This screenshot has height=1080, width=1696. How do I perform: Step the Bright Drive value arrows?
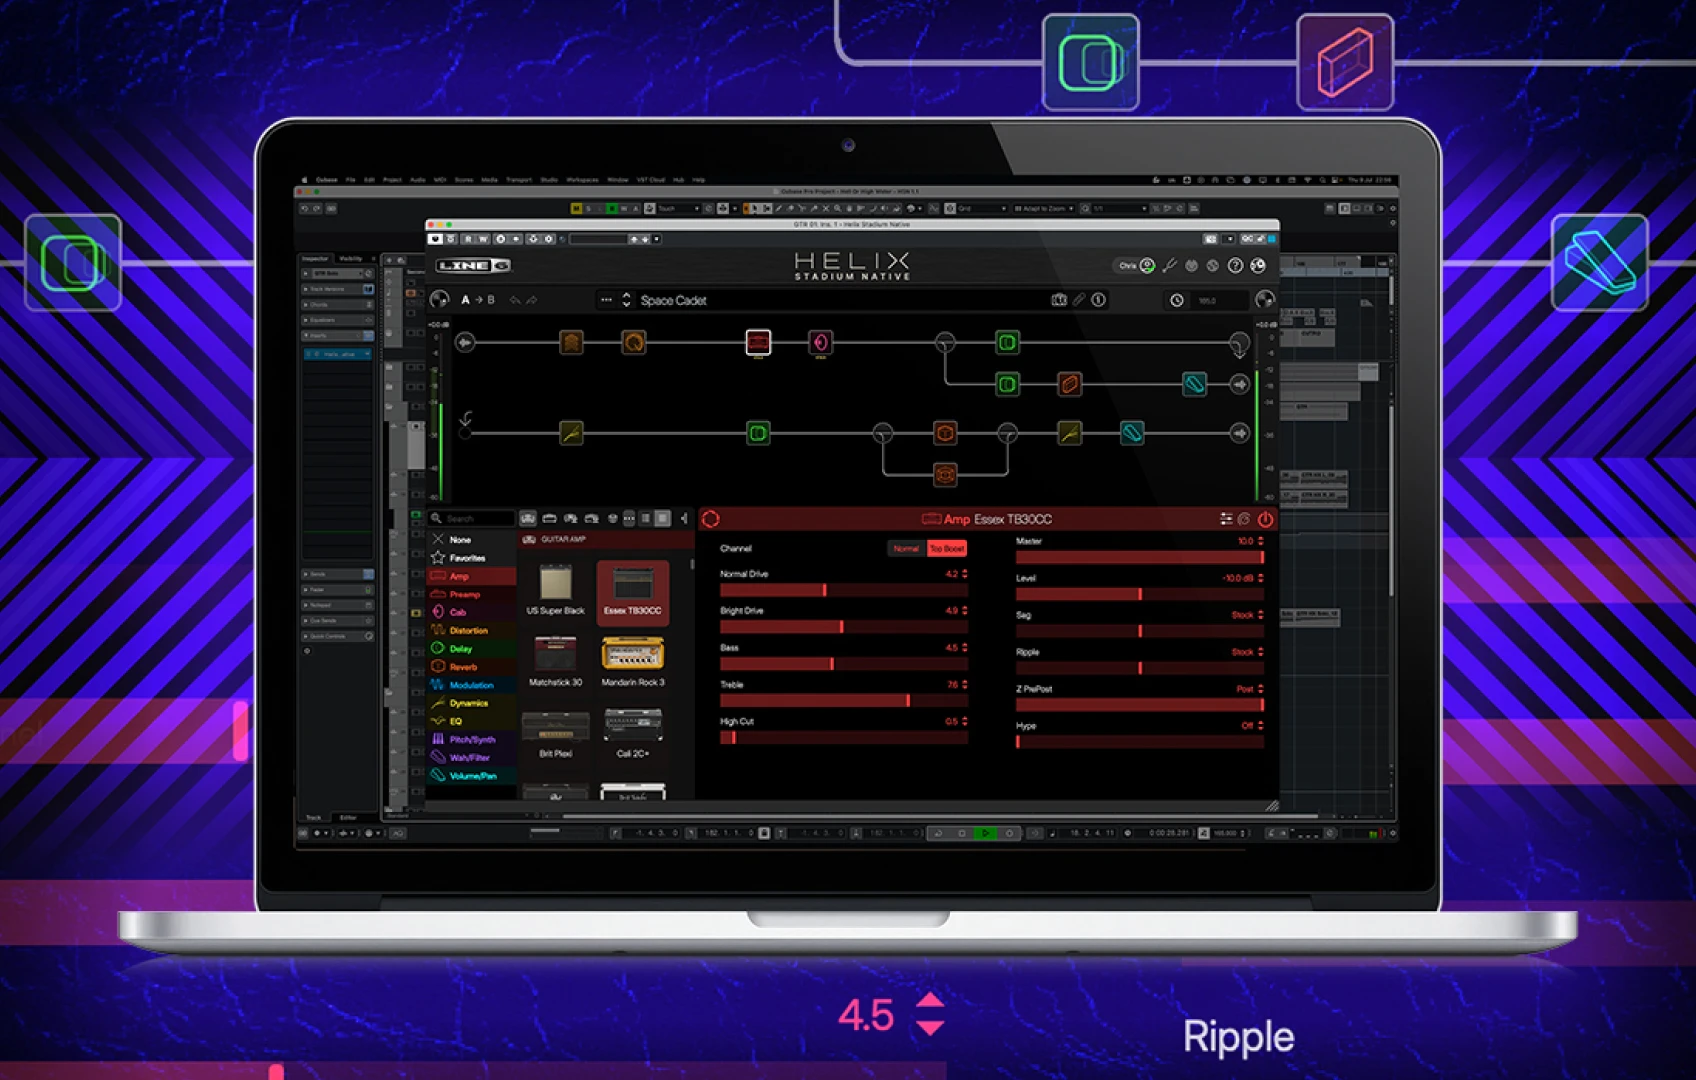[964, 611]
